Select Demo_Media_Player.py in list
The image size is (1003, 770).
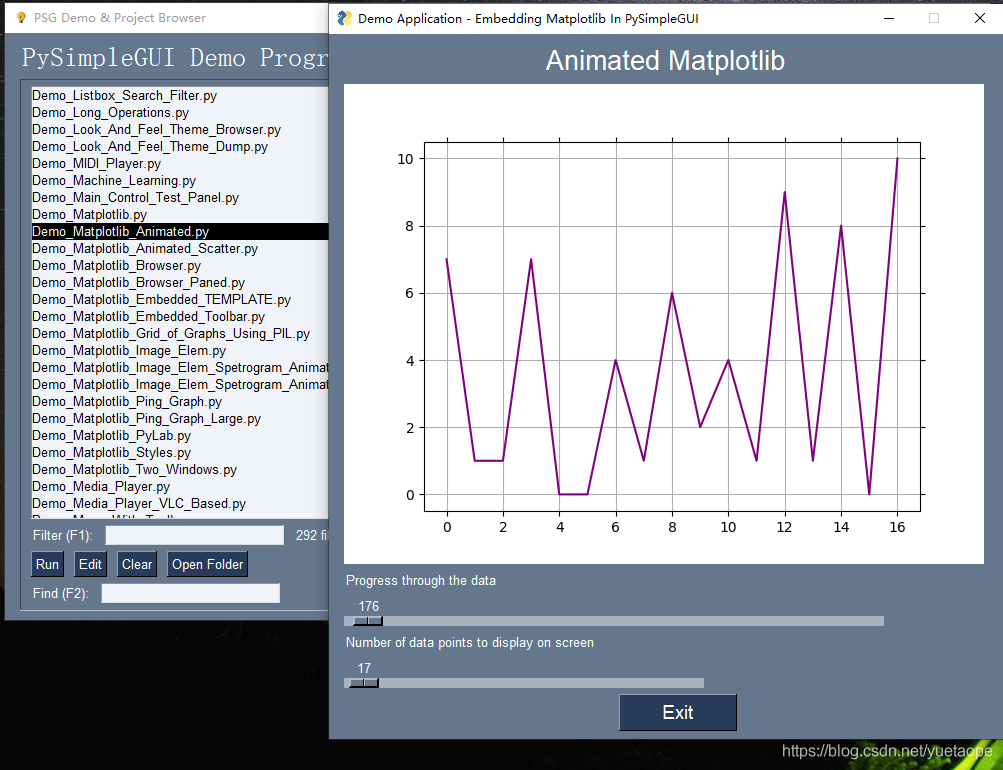tap(180, 487)
